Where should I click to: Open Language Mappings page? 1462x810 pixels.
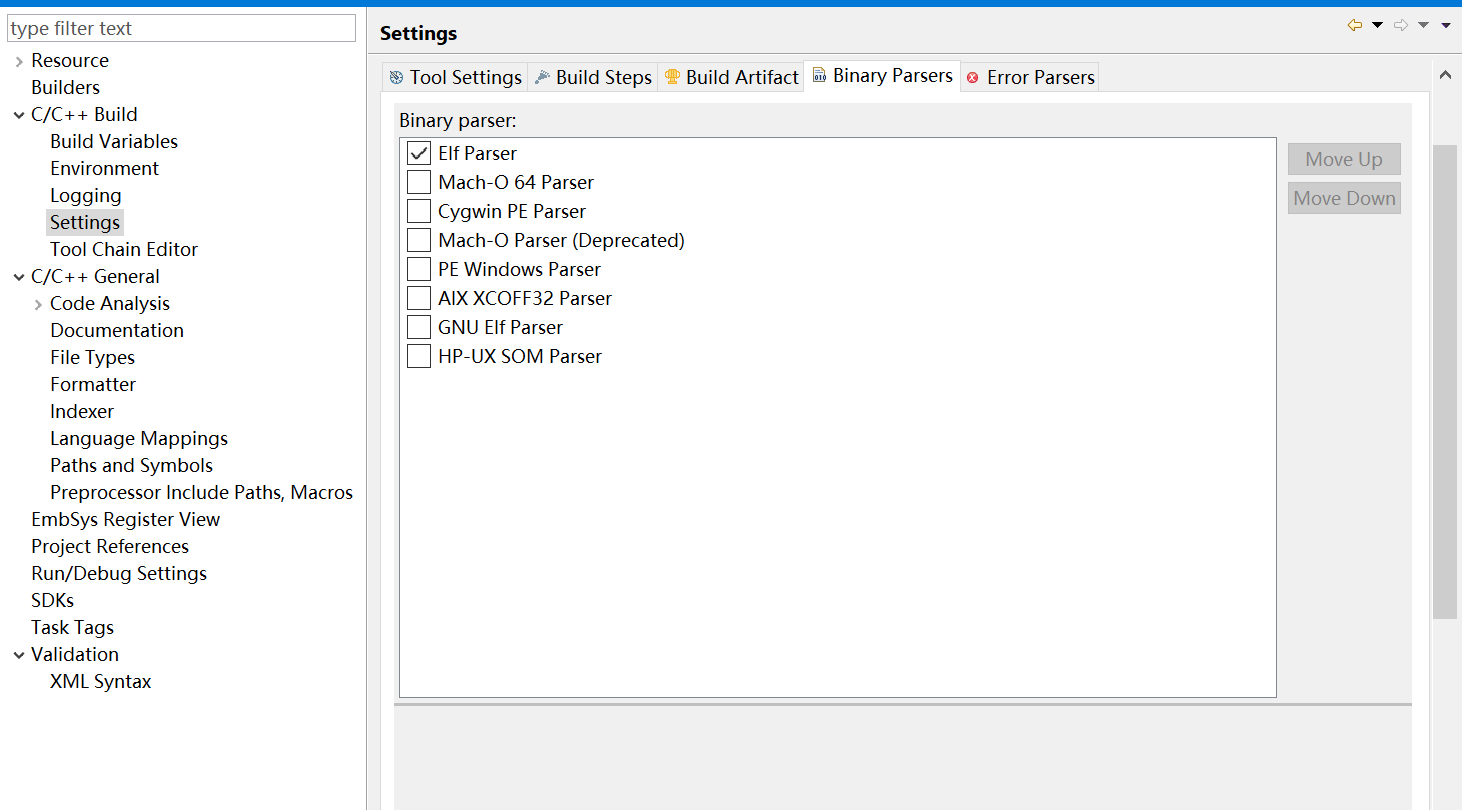coord(139,438)
